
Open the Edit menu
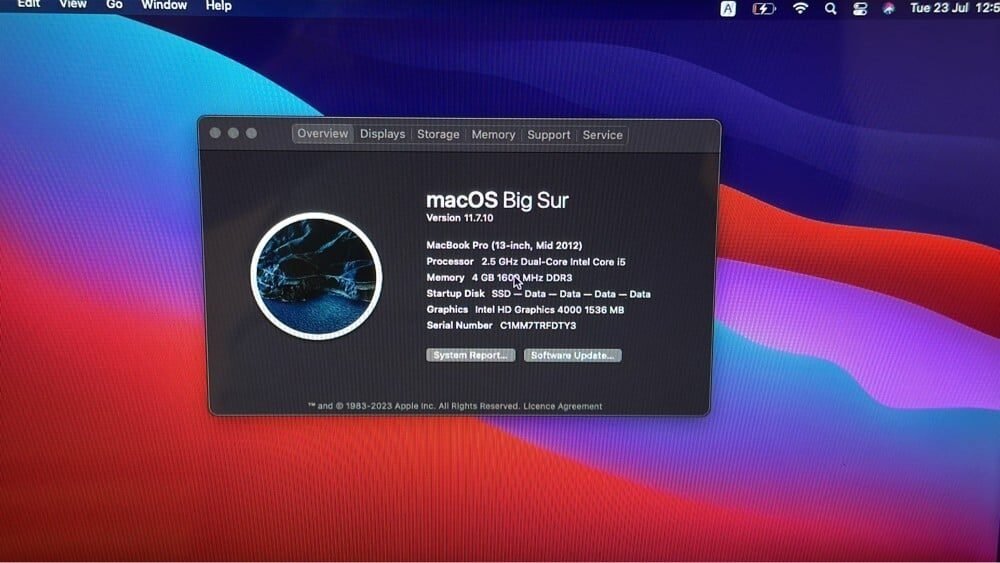[x=29, y=4]
